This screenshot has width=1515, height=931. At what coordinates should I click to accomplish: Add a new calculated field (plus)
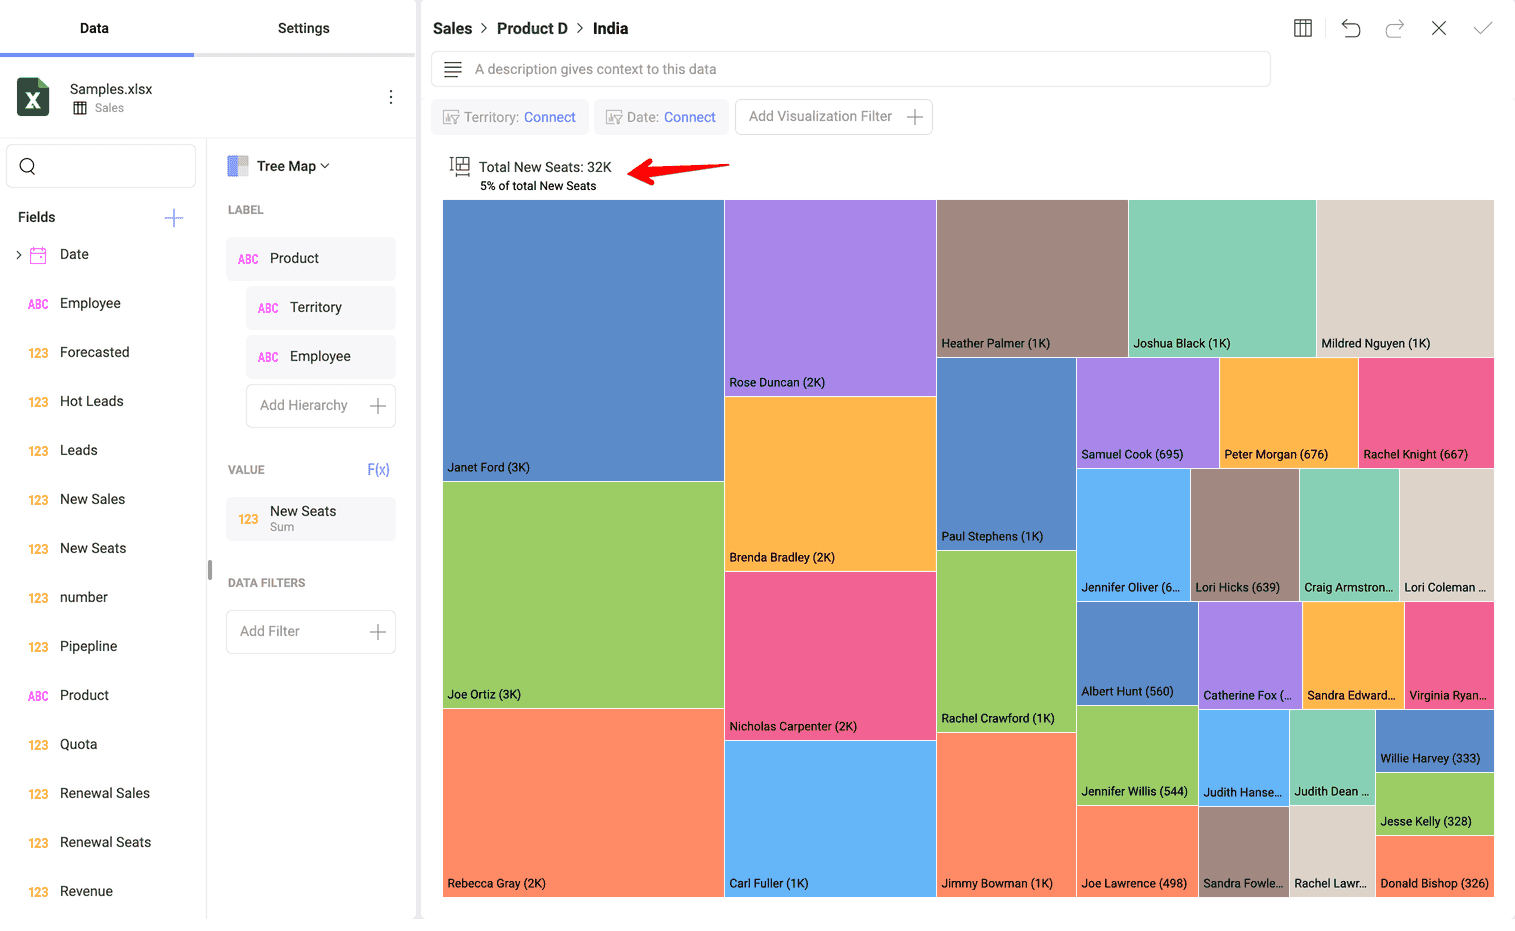click(174, 217)
